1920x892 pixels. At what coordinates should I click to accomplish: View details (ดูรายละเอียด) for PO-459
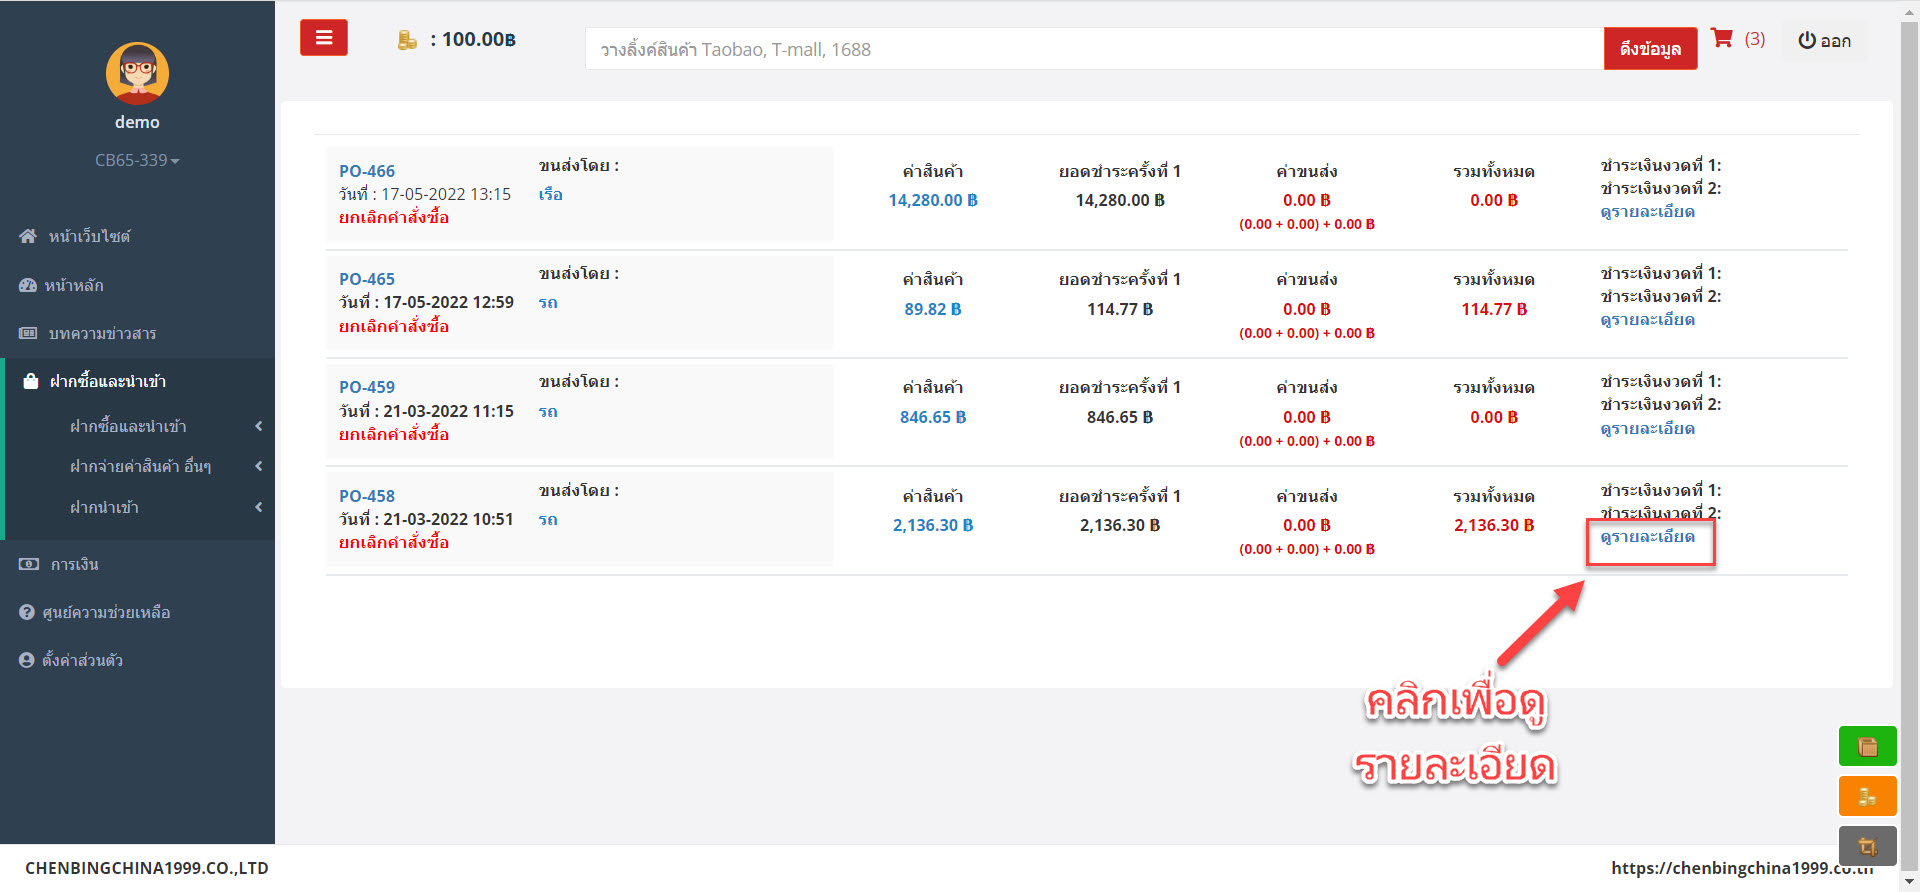point(1647,429)
